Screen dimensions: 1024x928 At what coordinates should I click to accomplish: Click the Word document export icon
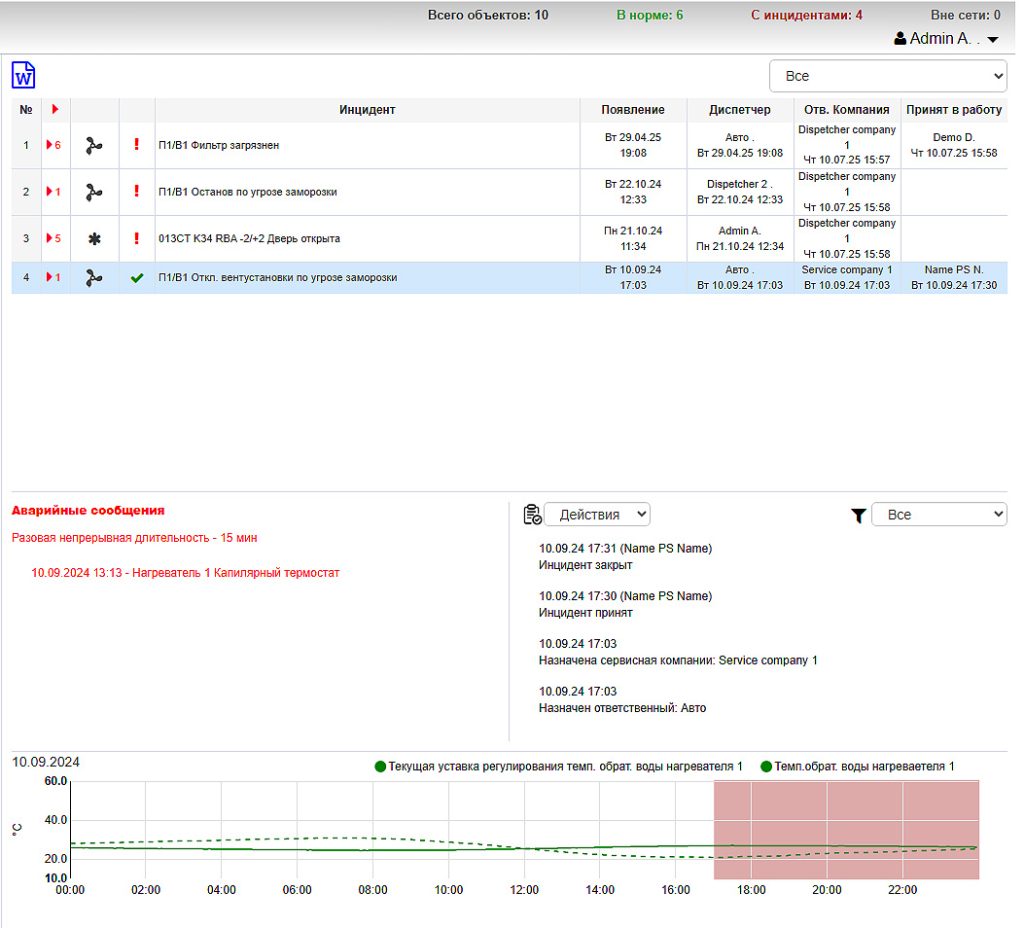[x=23, y=75]
